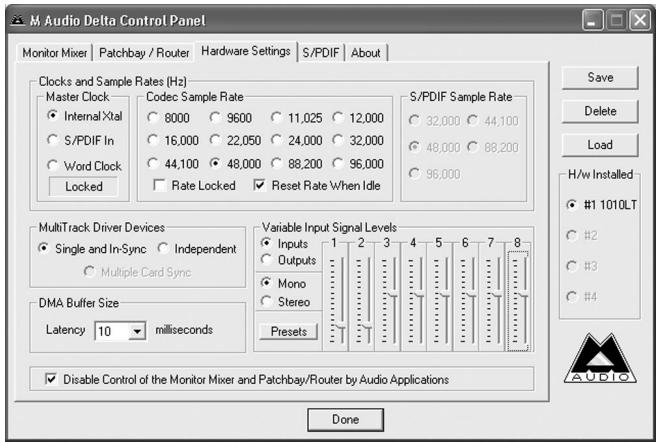Viewport: 659px width, 442px height.
Task: Select the Hardware Settings tab
Action: [x=245, y=51]
